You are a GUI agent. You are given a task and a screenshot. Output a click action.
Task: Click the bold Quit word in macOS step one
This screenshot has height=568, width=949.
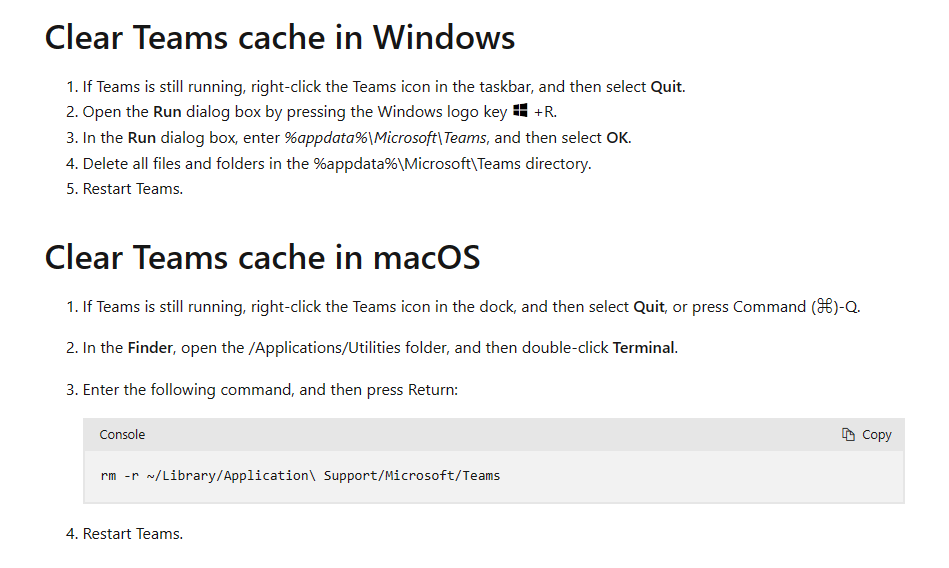click(649, 307)
